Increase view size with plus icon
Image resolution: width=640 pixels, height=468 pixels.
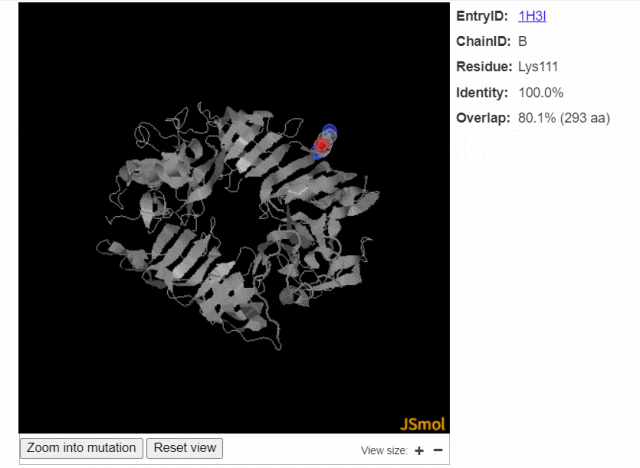pos(419,450)
